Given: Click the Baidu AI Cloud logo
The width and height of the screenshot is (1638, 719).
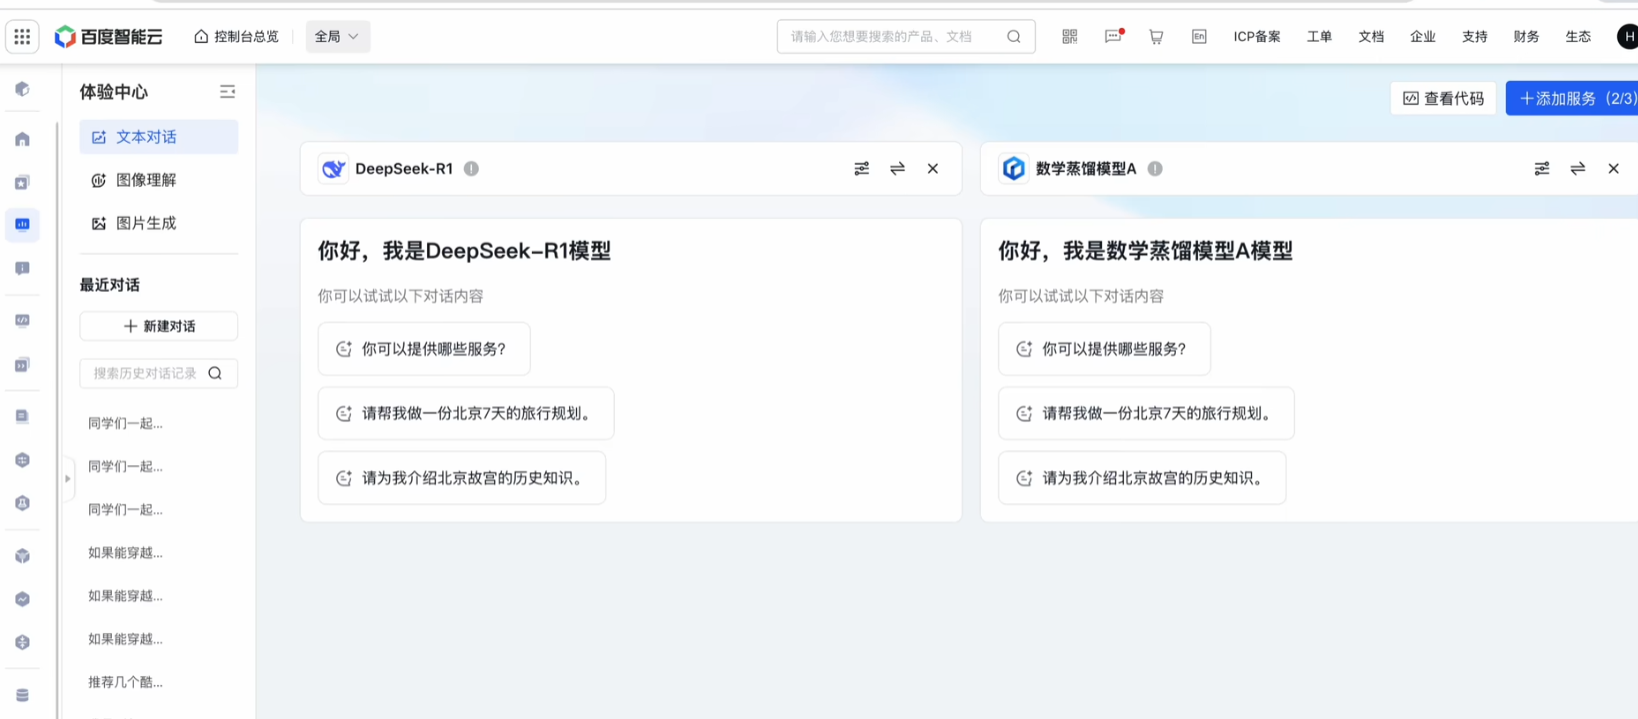Looking at the screenshot, I should point(108,37).
